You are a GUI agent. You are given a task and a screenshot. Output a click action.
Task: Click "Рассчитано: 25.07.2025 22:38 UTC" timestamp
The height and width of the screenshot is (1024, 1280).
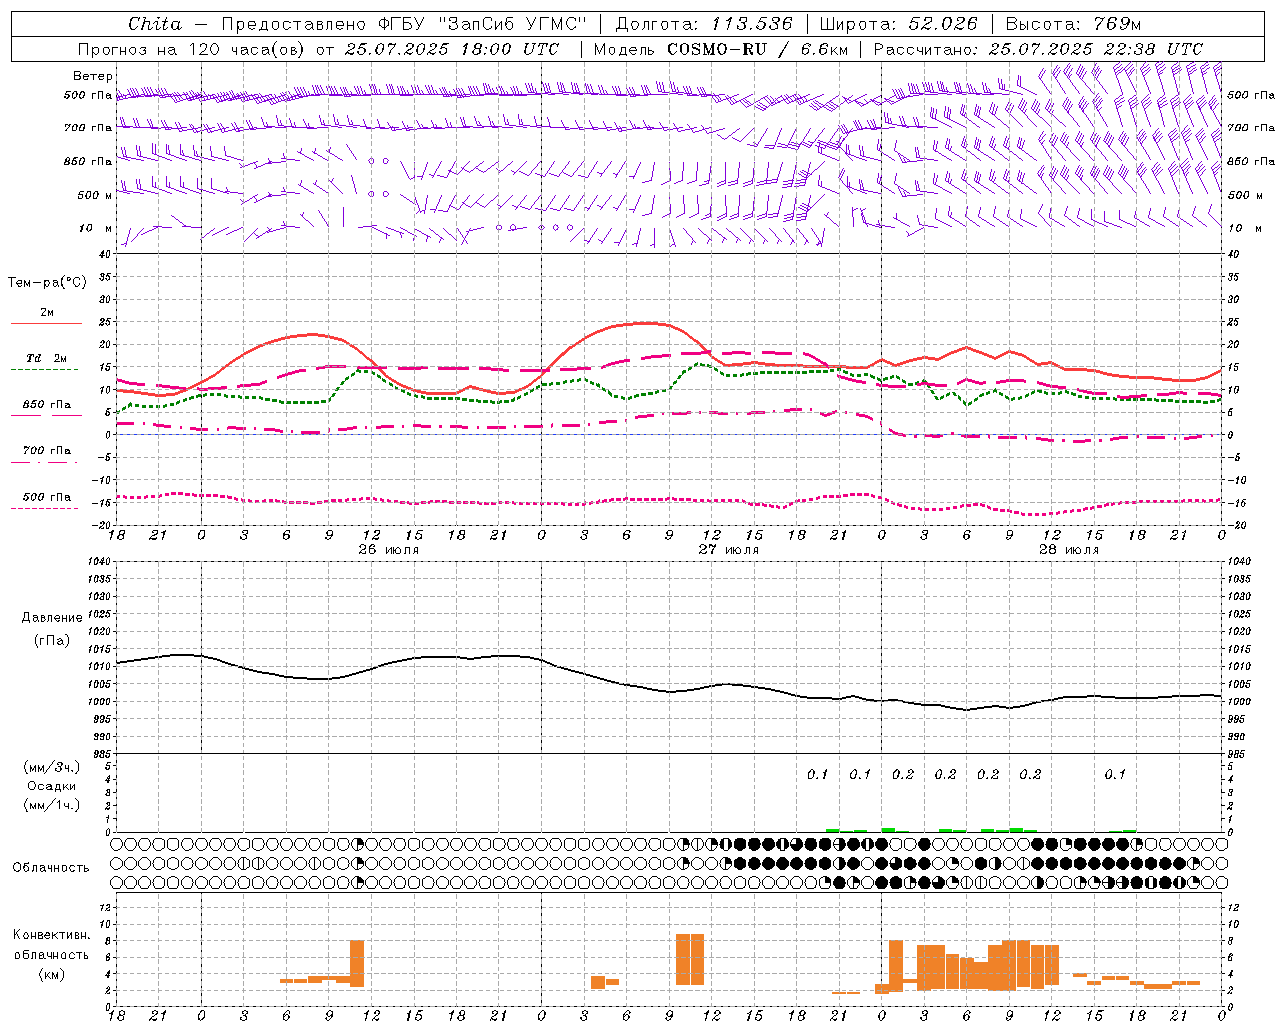pos(1038,49)
